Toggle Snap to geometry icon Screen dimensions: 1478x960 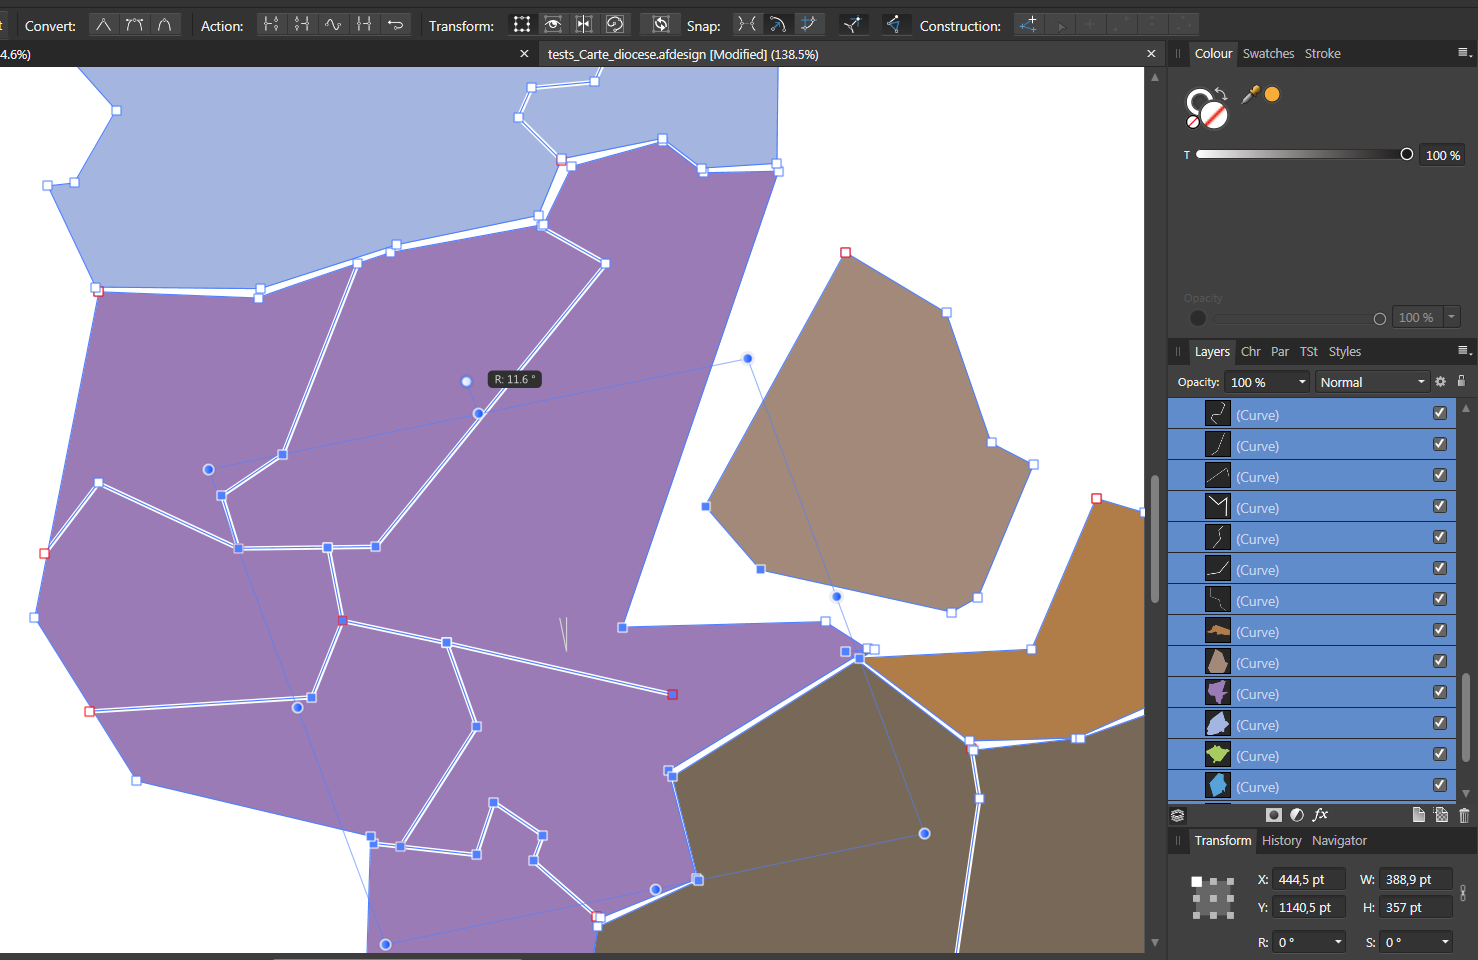[777, 25]
